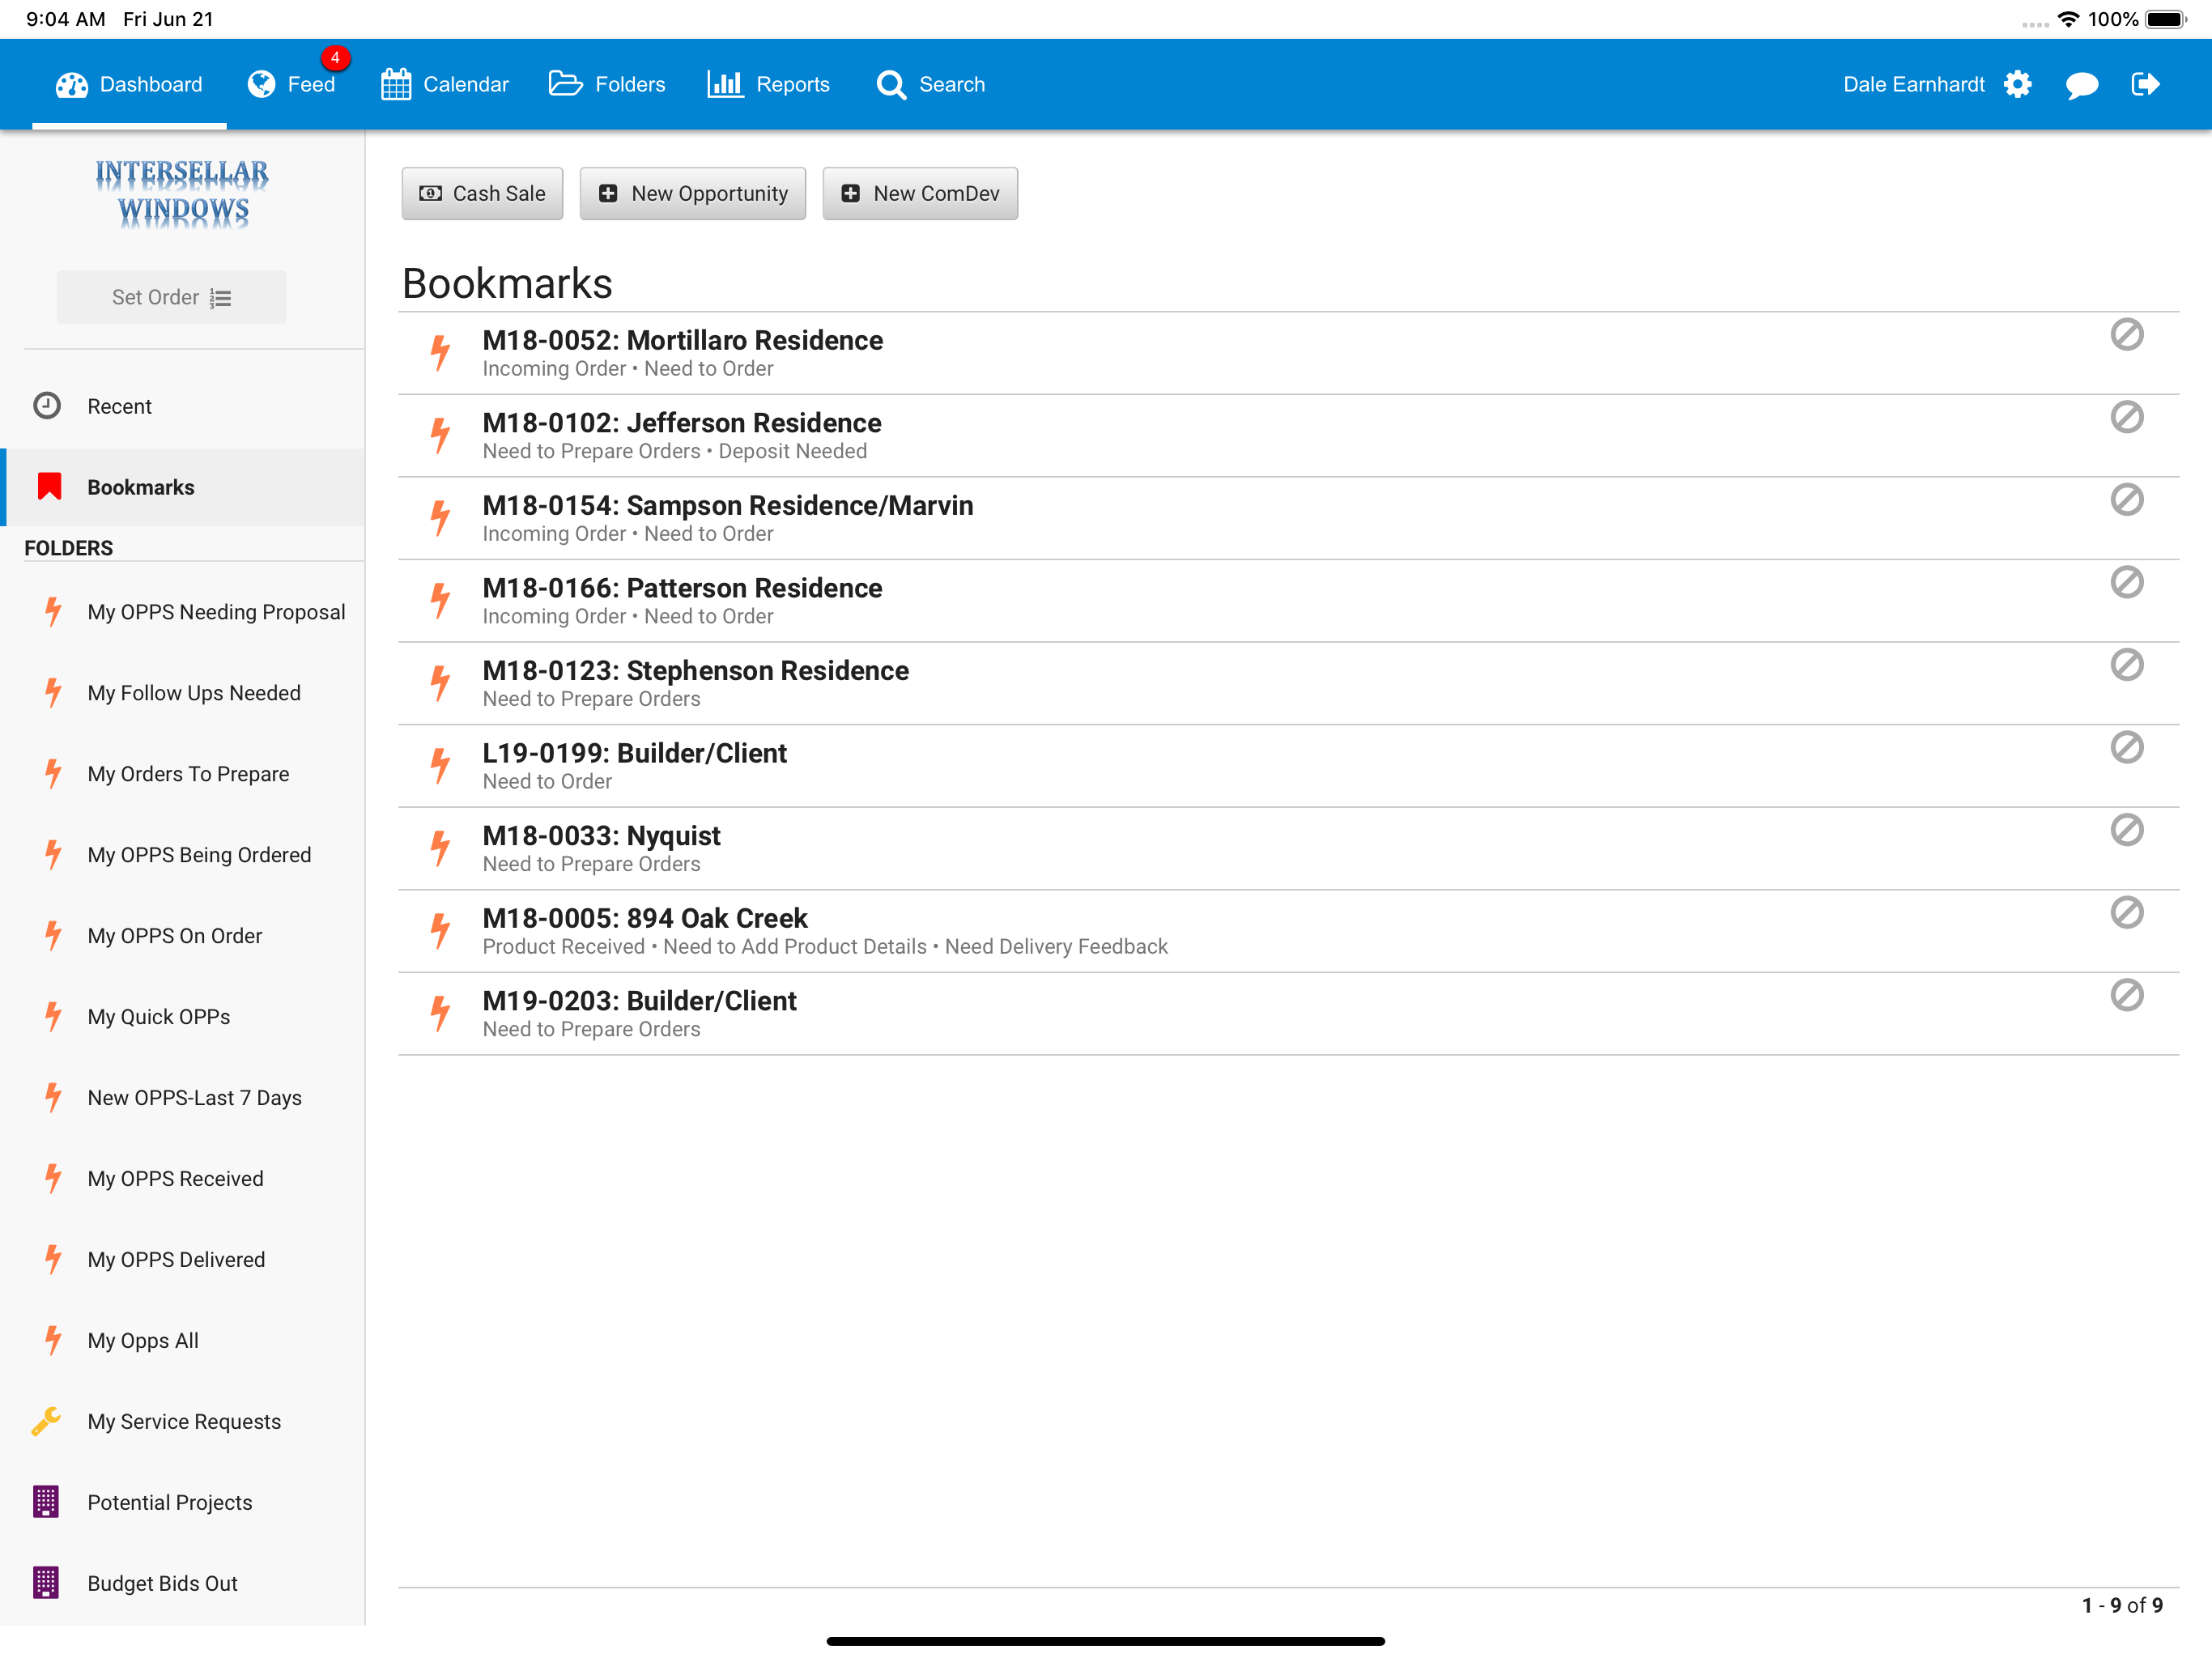Click the Feed notification badge showing 4
Screen dimensions: 2212x1658
[335, 58]
